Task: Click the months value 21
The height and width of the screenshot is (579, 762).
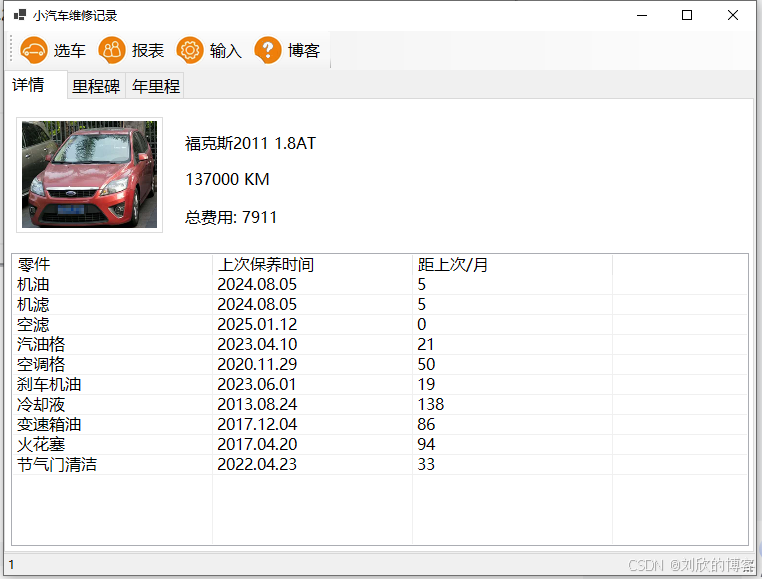Action: [x=426, y=344]
